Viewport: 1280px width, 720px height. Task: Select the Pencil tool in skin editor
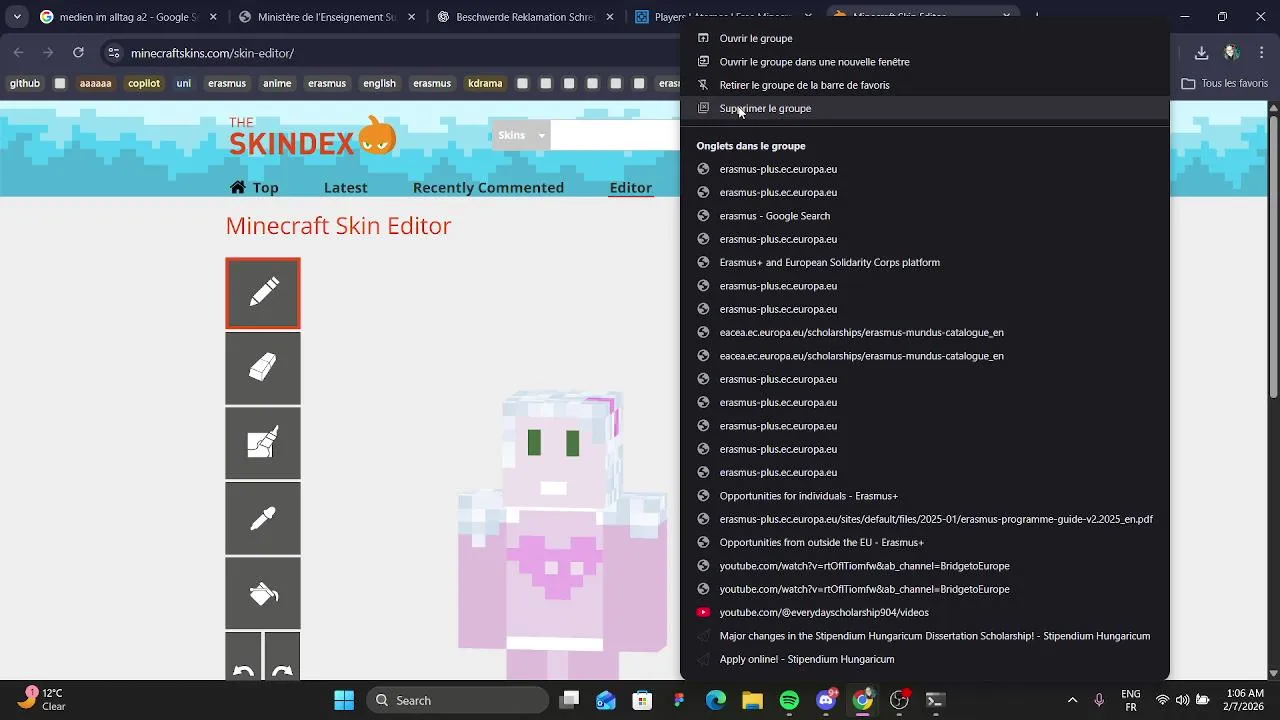pos(263,293)
